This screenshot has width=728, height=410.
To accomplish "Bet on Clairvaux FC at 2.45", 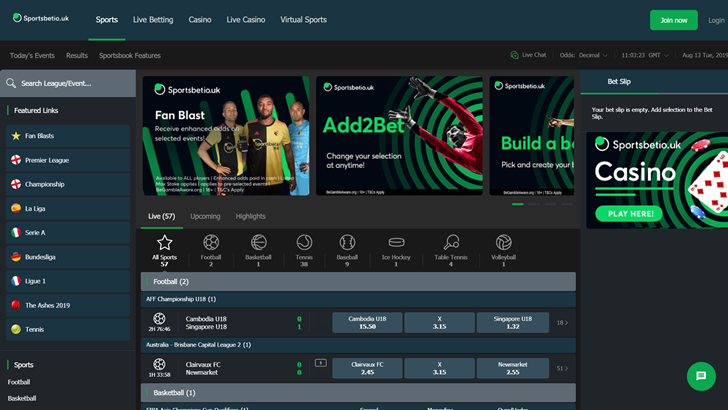I will click(367, 368).
